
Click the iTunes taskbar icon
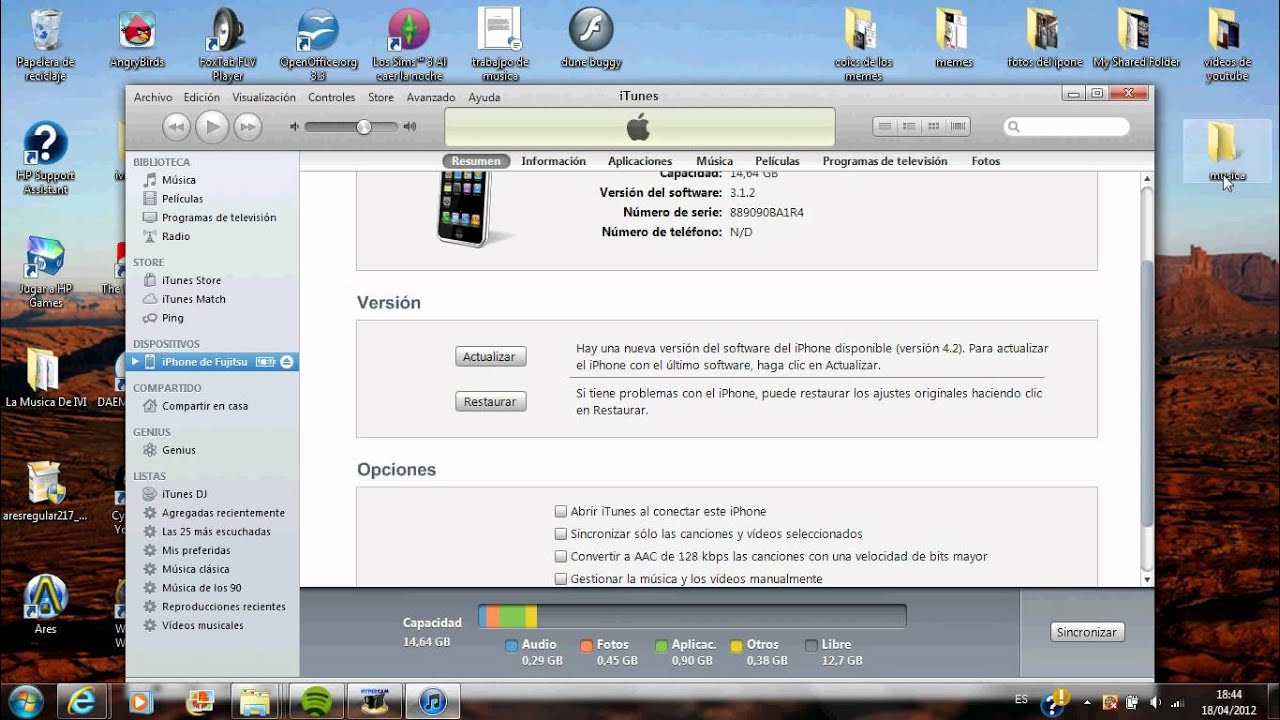pyautogui.click(x=432, y=700)
